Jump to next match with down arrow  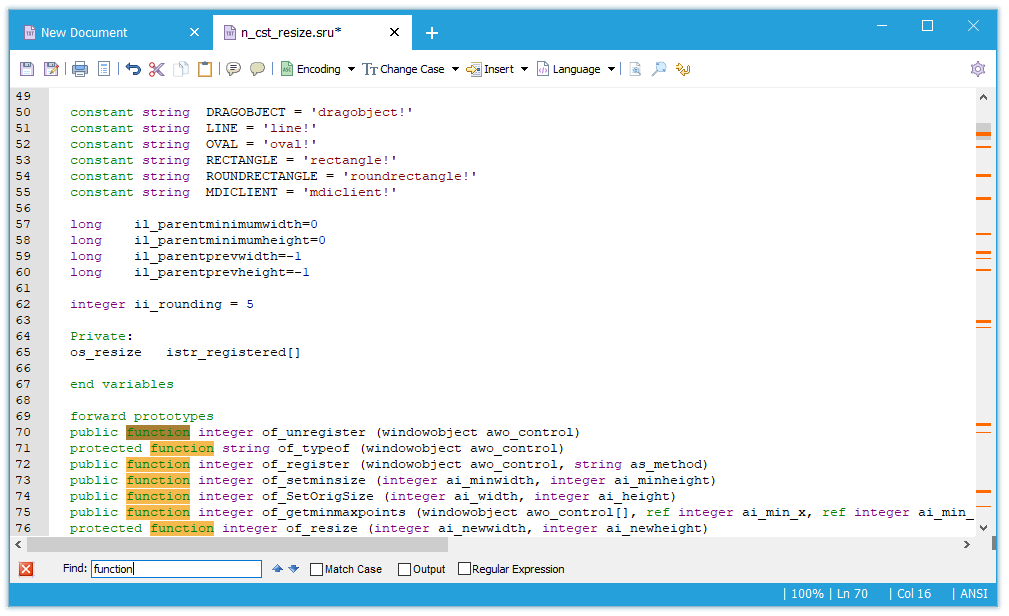pyautogui.click(x=294, y=569)
